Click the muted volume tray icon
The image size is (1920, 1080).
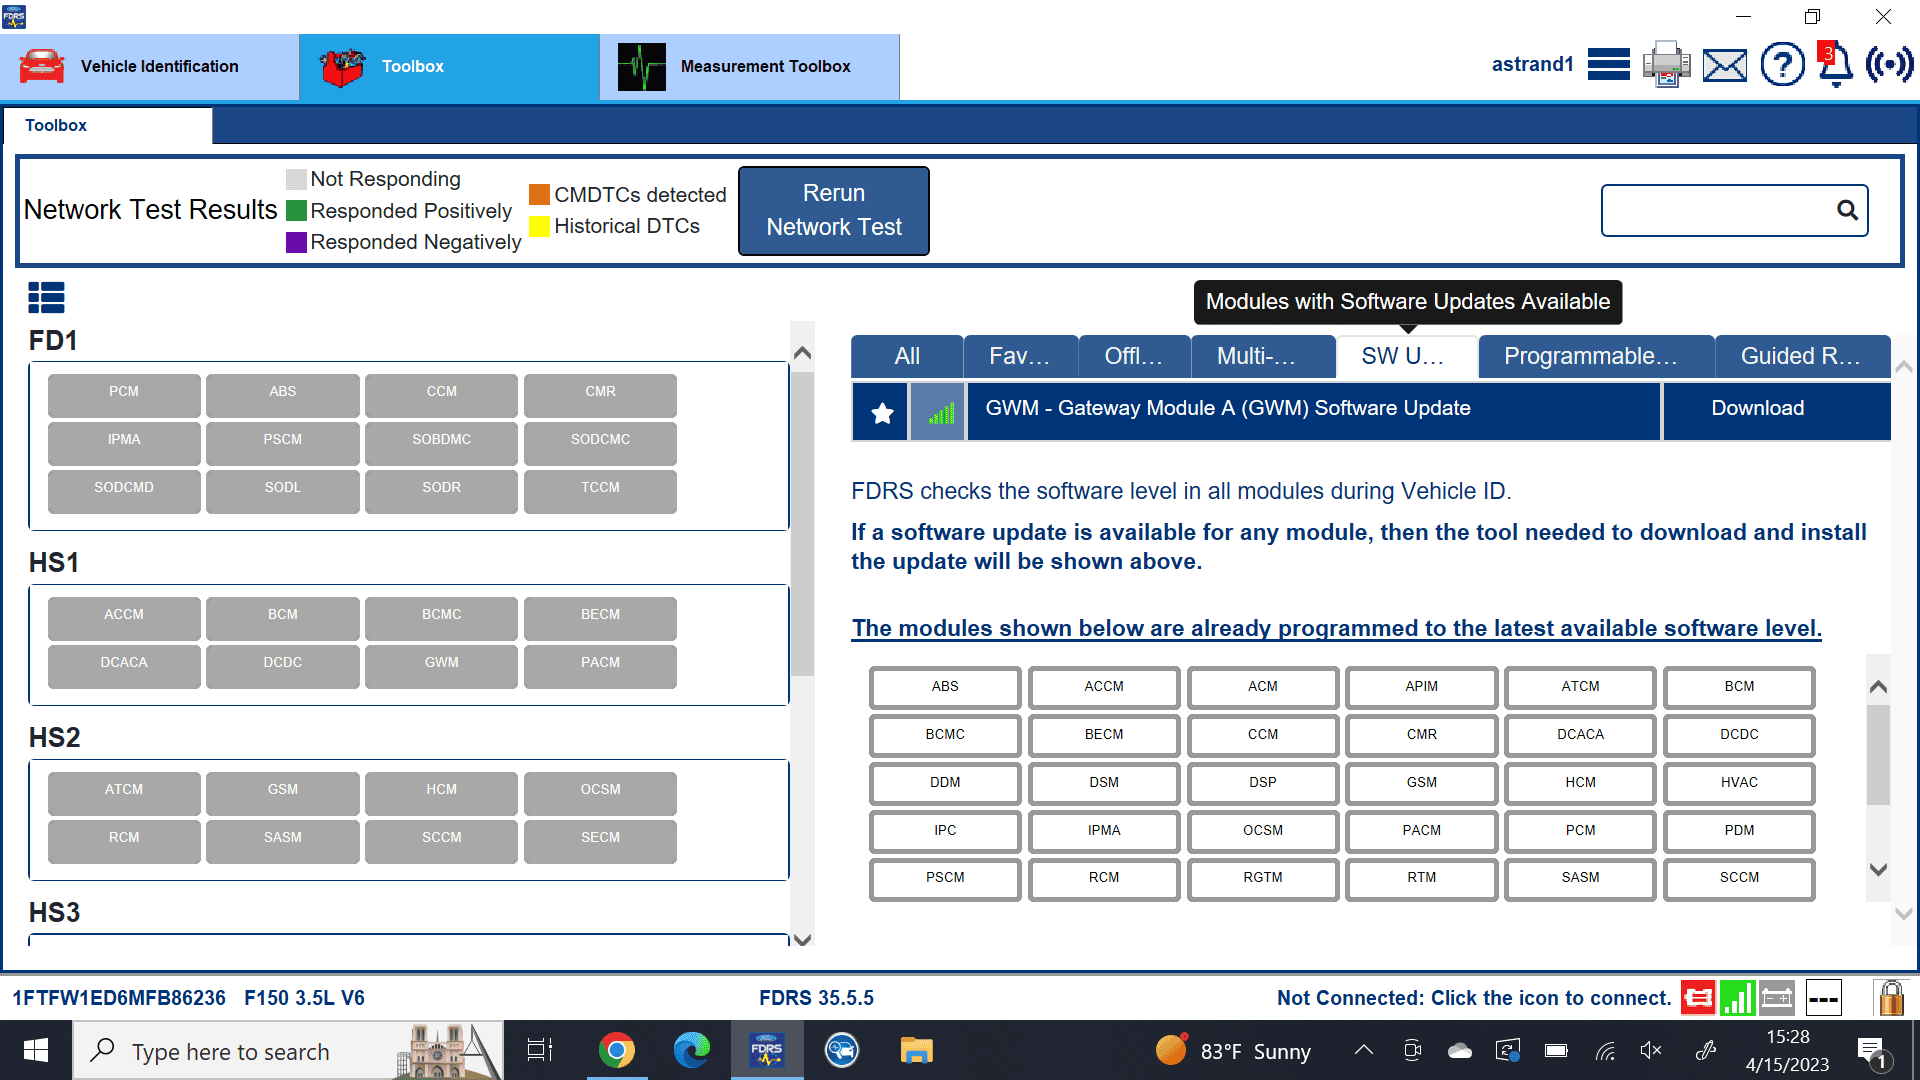(x=1651, y=1050)
